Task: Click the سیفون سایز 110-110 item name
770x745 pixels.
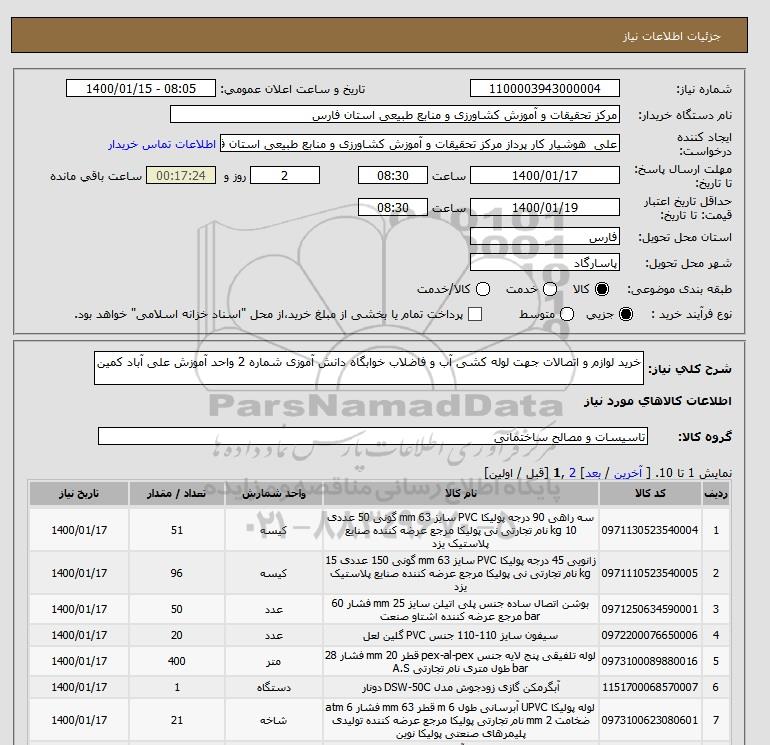Action: click(461, 635)
